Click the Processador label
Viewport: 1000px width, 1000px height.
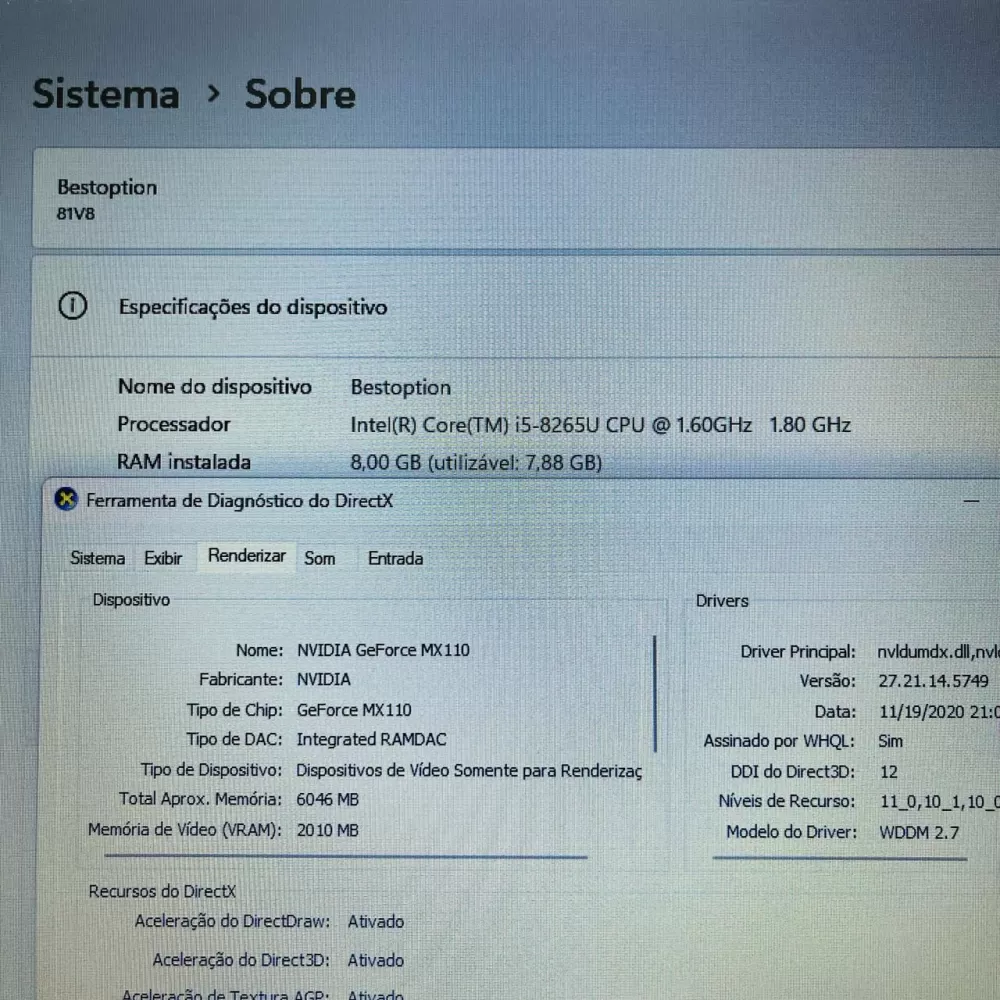pos(174,425)
